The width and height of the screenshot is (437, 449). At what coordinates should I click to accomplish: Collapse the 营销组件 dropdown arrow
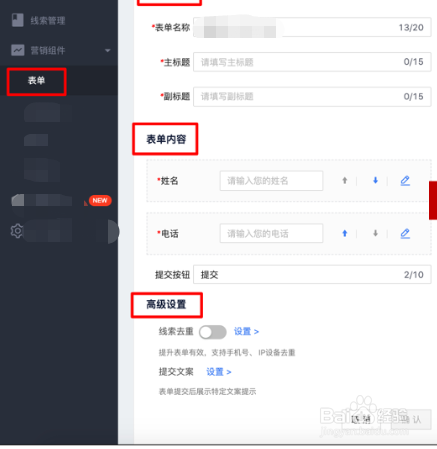point(107,51)
